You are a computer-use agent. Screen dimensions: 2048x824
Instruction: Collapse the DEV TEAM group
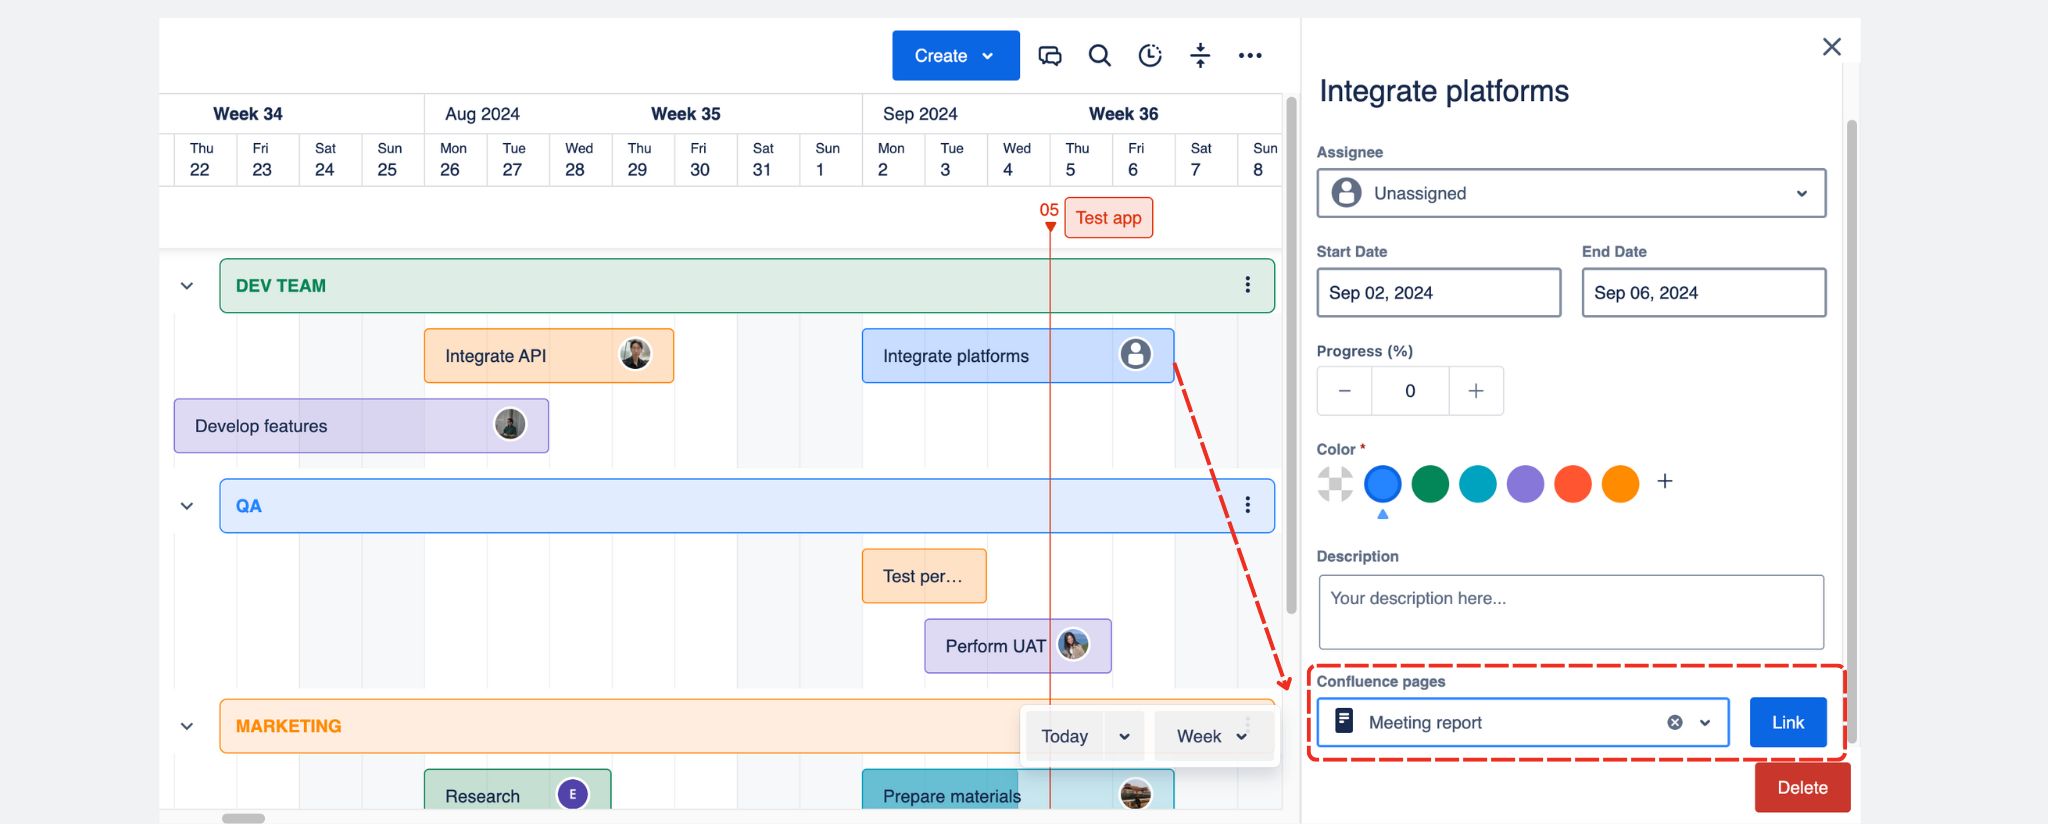point(187,286)
